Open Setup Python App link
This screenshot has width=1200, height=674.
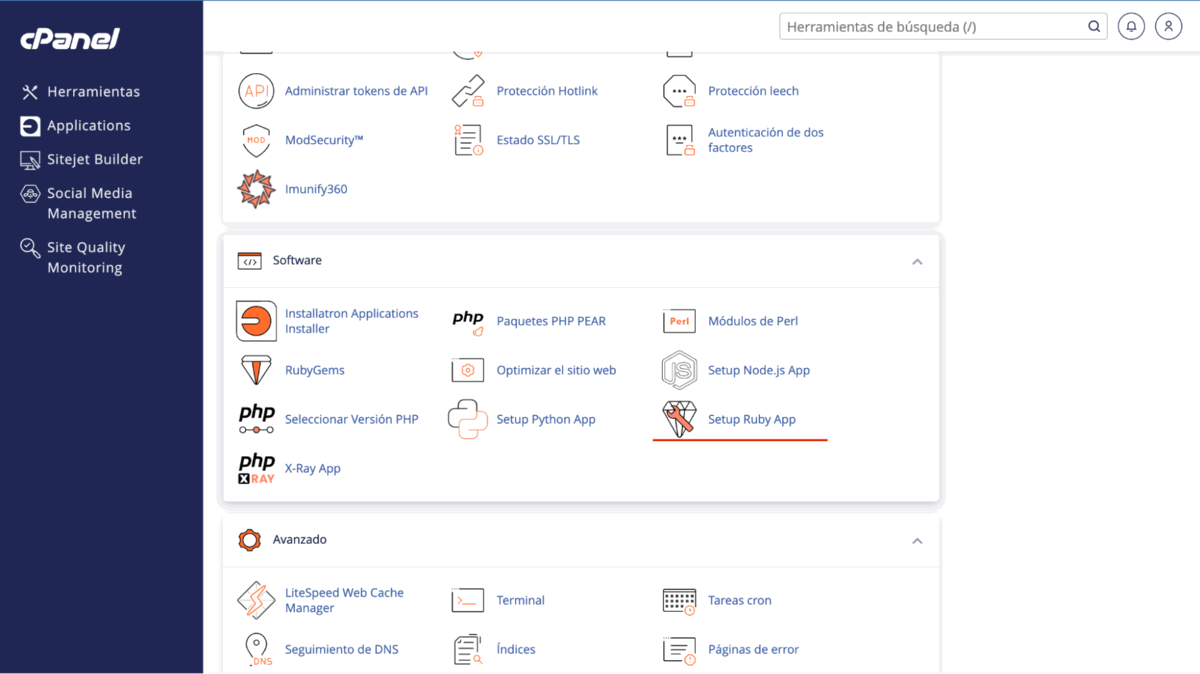point(546,419)
